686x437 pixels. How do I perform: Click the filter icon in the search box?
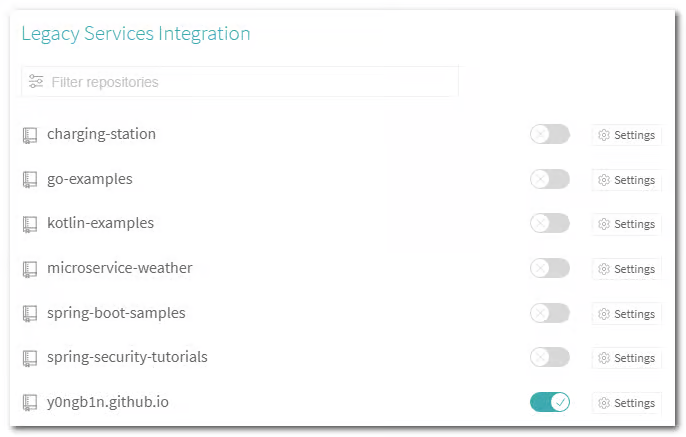[36, 82]
